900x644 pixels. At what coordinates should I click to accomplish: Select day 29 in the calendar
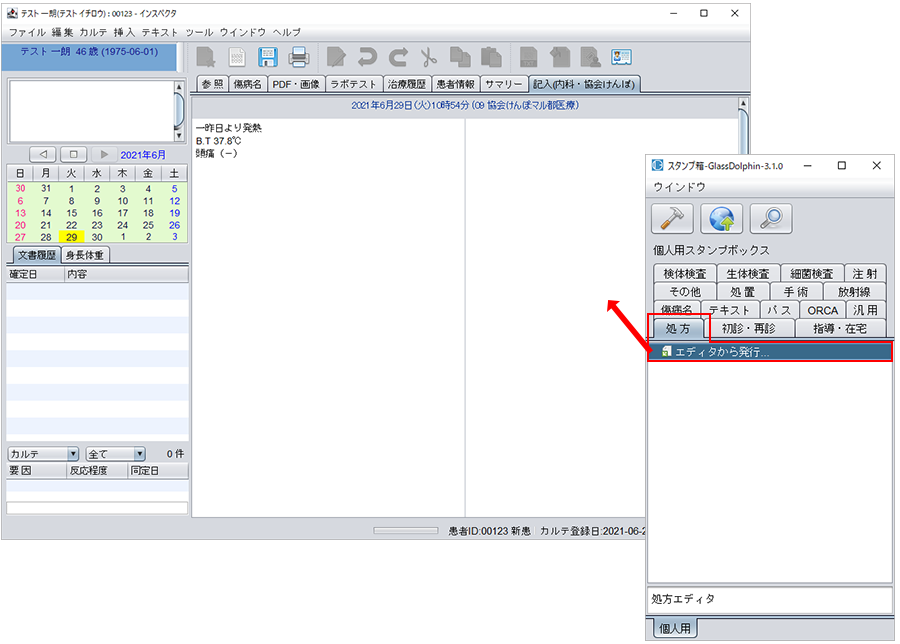click(71, 237)
